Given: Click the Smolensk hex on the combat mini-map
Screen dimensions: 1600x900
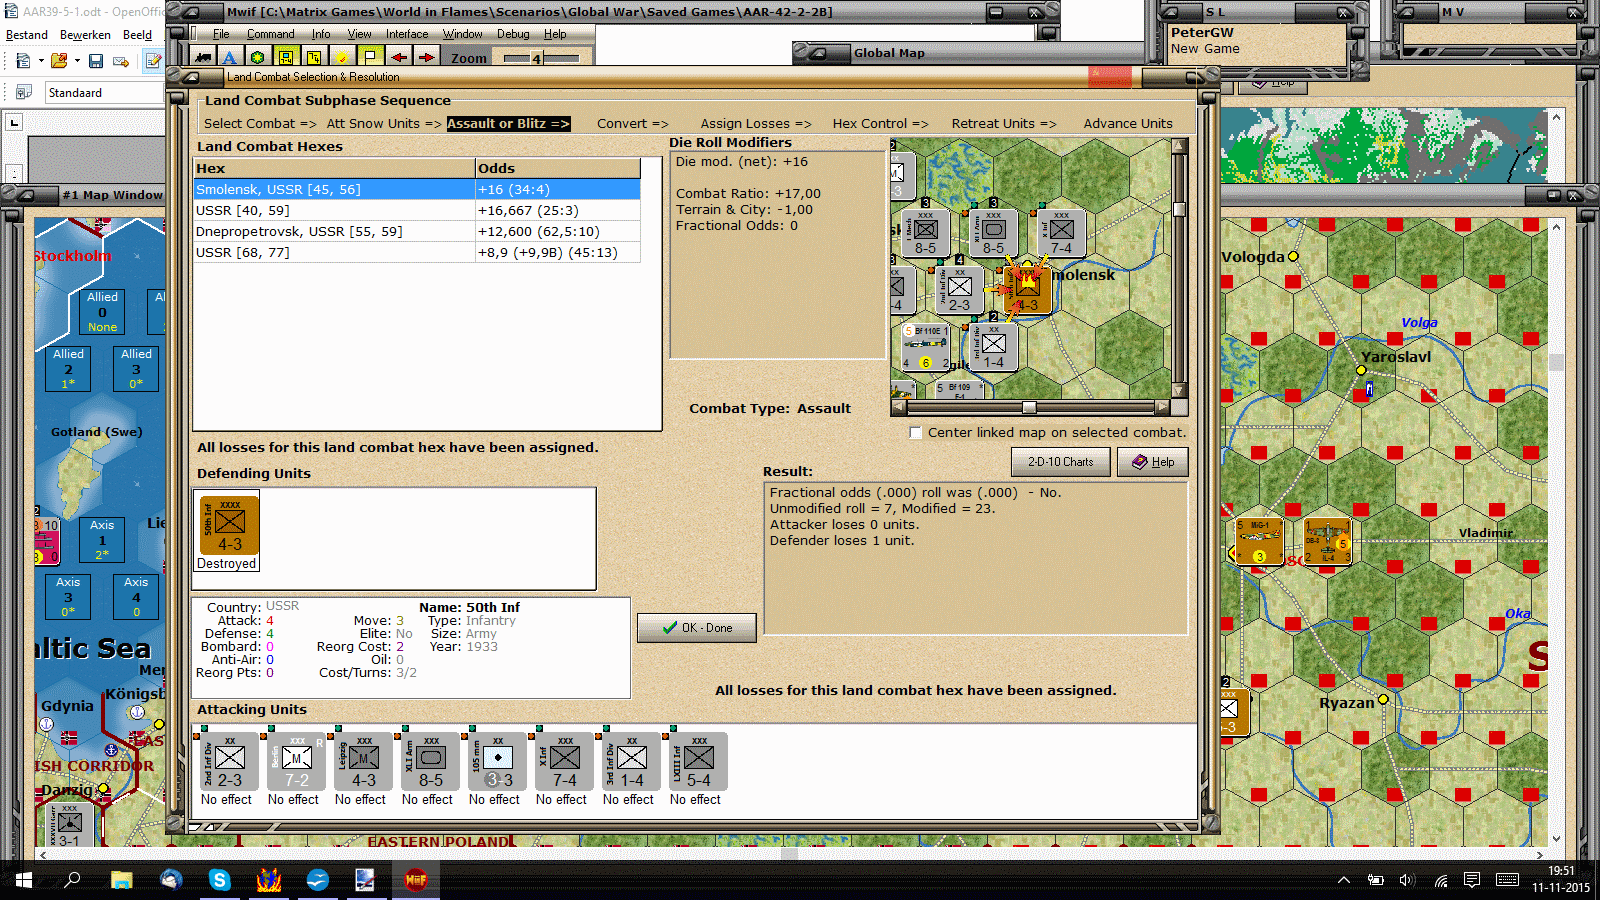Looking at the screenshot, I should coord(1027,289).
